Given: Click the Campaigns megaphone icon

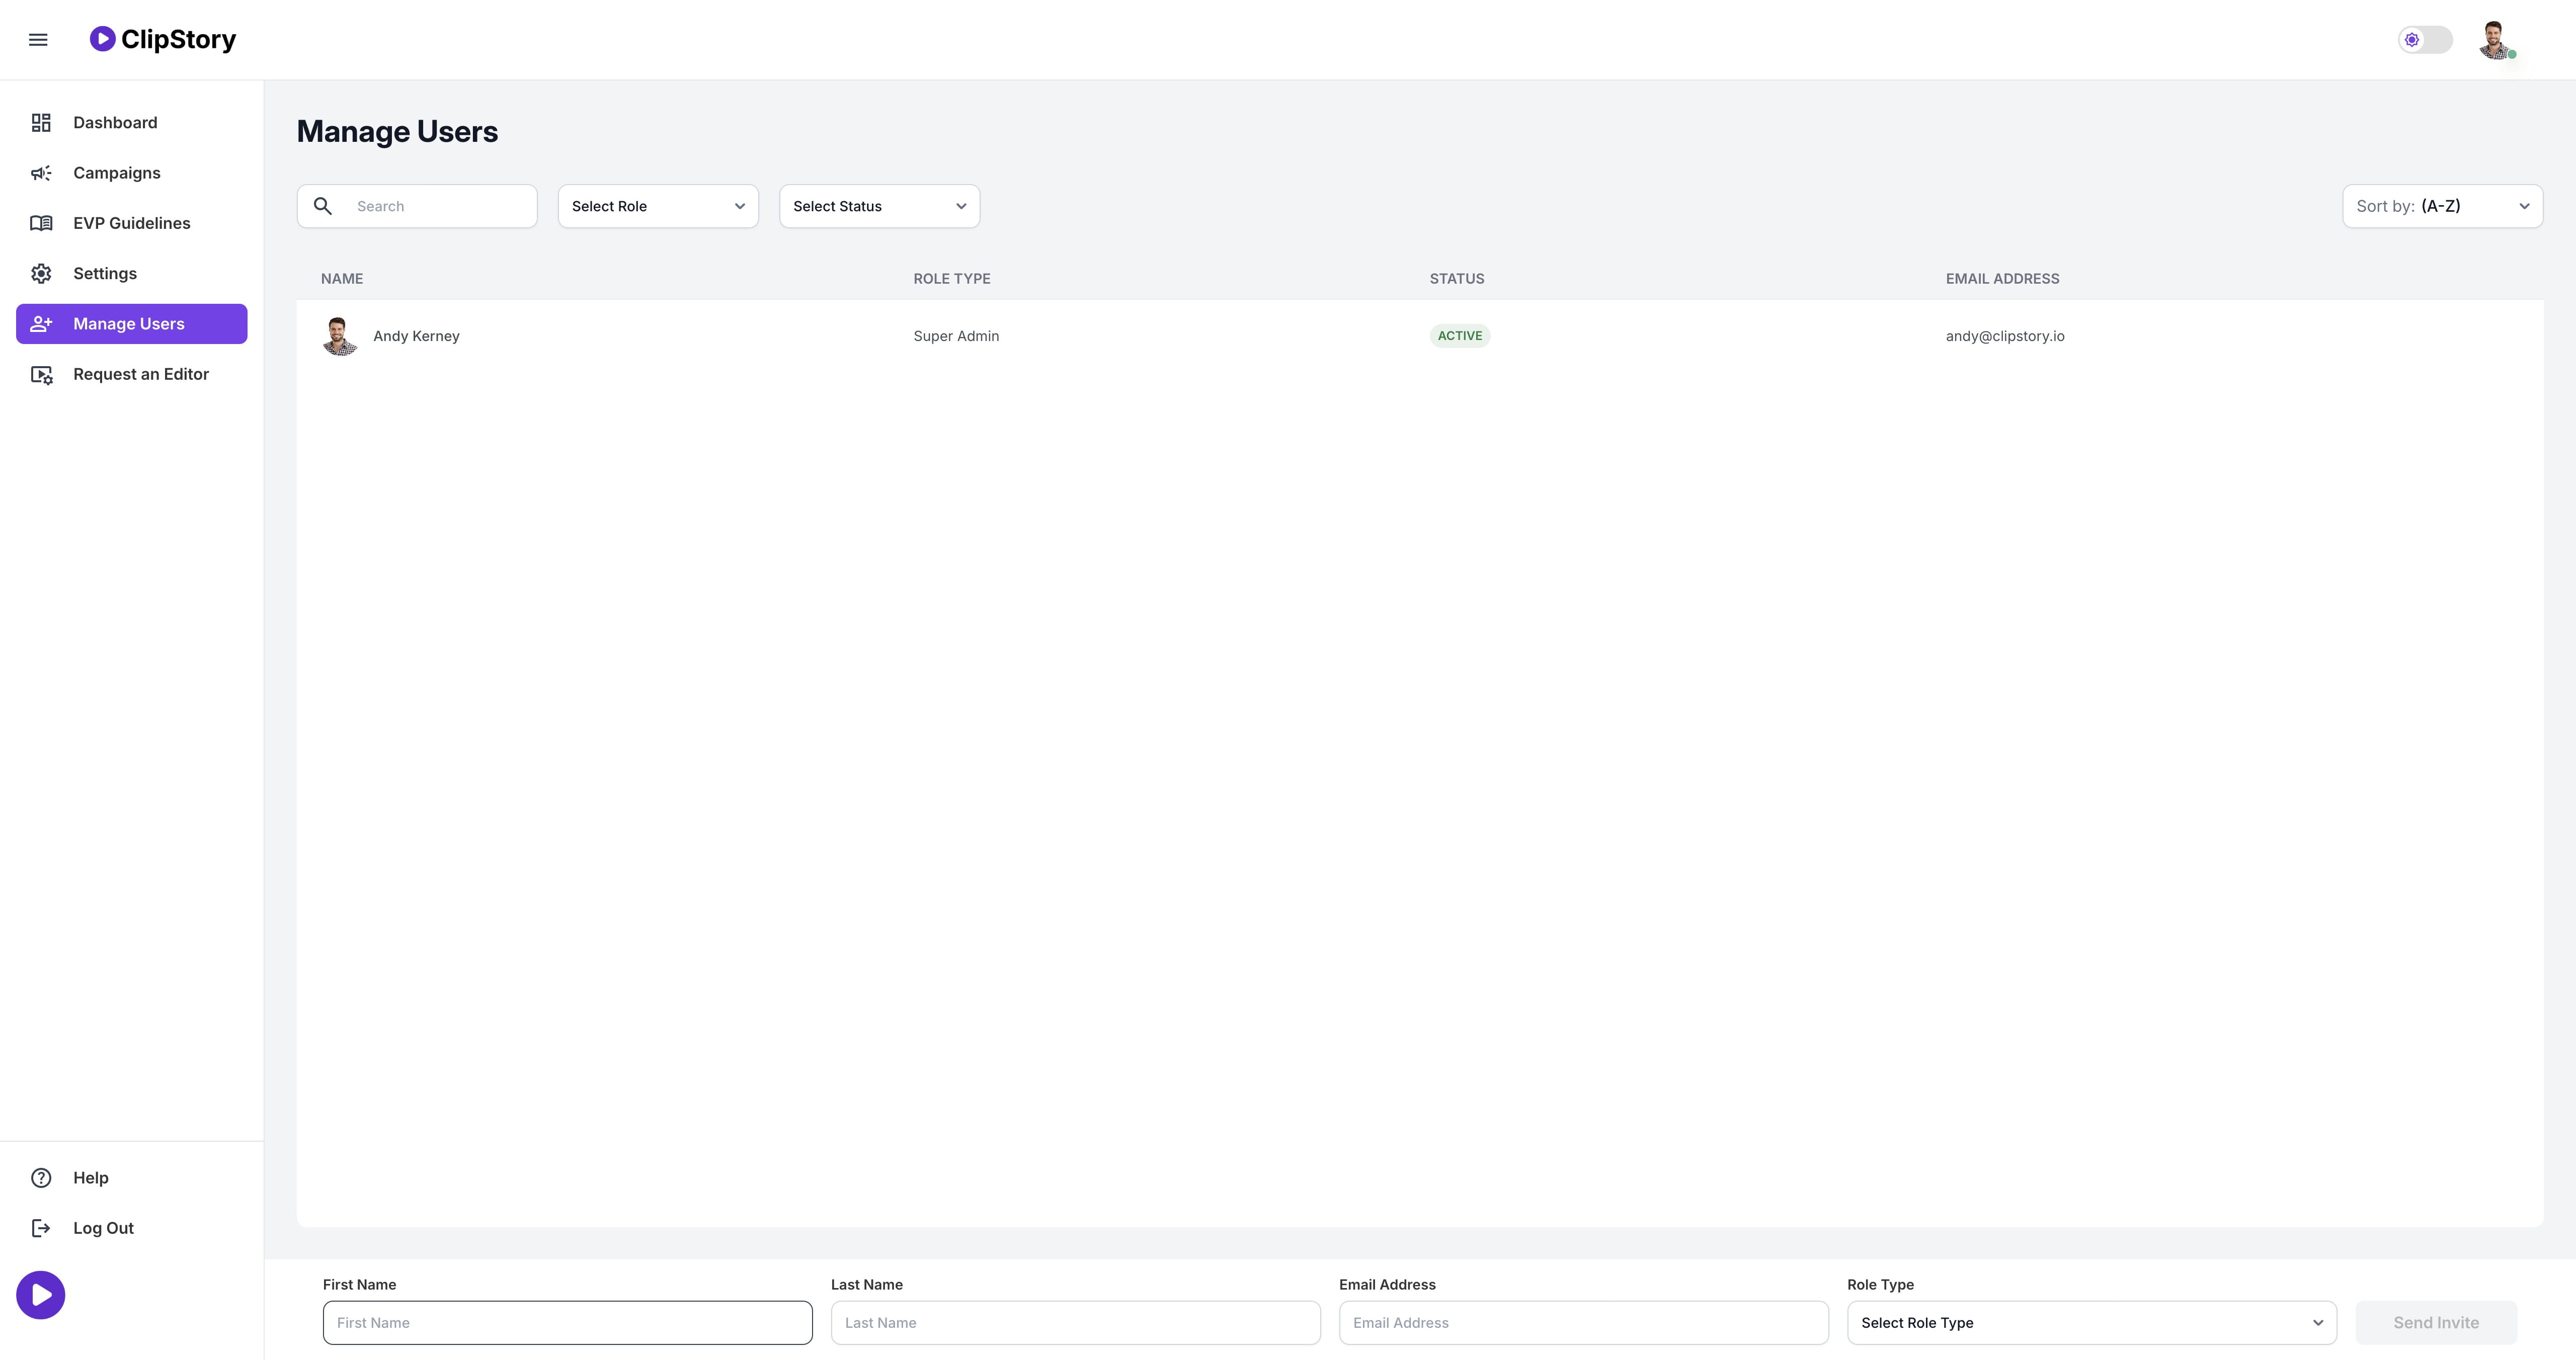Looking at the screenshot, I should click(x=41, y=173).
